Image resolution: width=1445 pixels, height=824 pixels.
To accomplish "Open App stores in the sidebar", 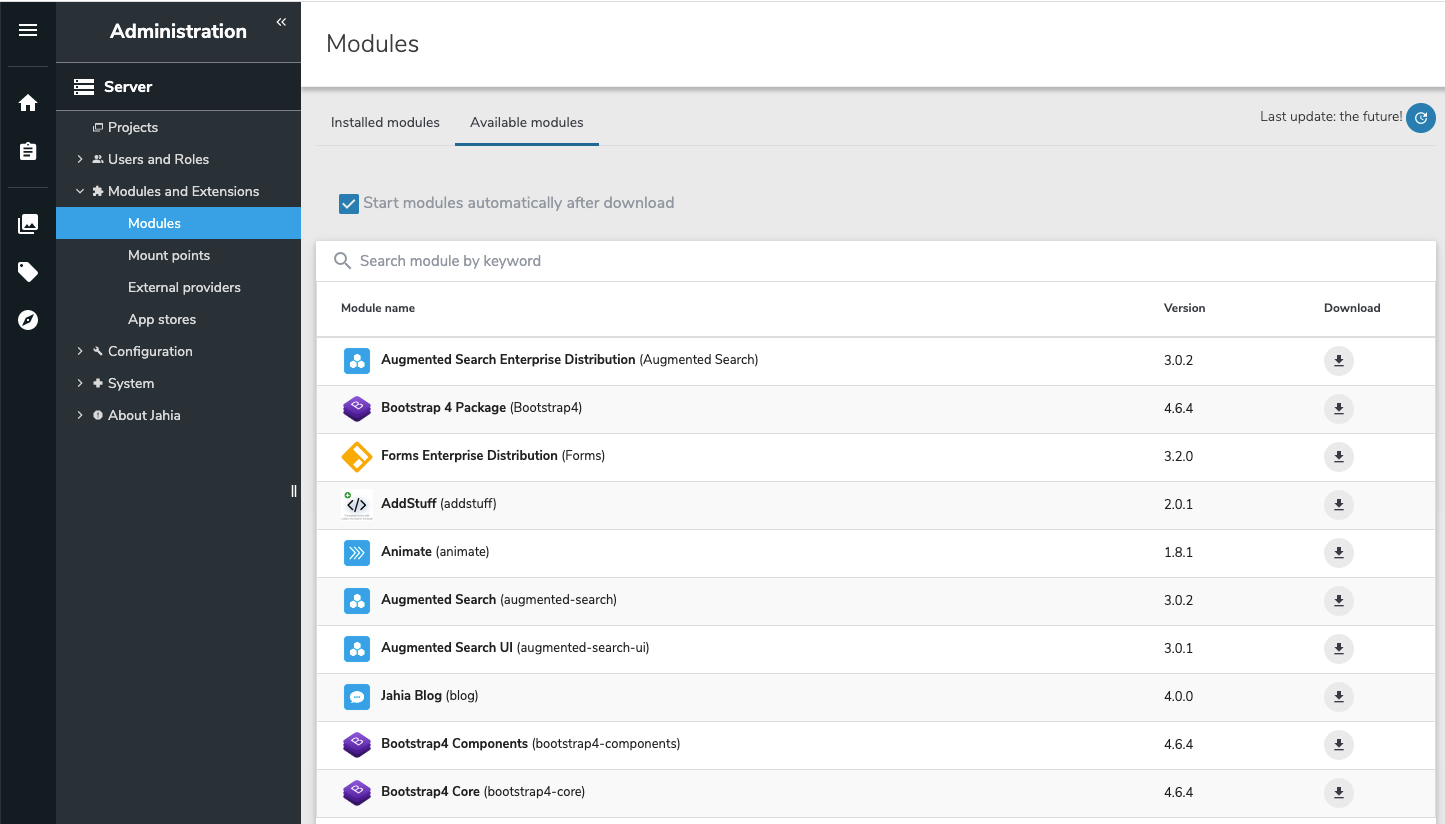I will 162,319.
